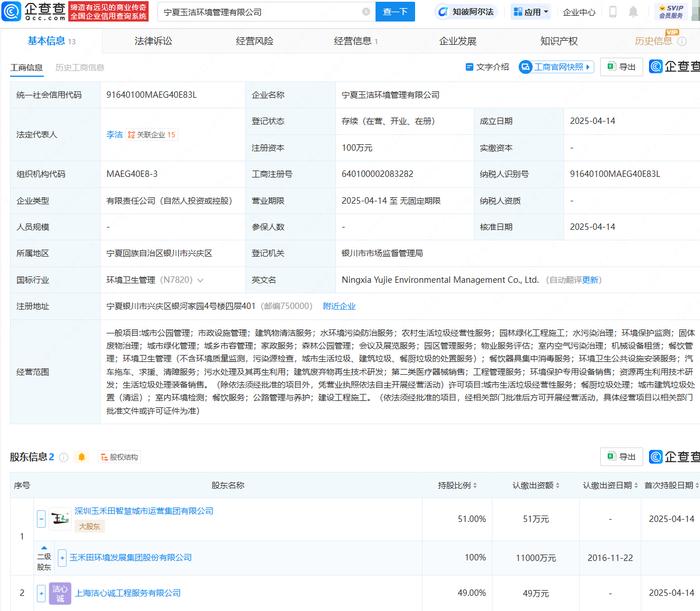Click organization code MAEG40E8-3
This screenshot has width=700, height=611.
tap(132, 174)
